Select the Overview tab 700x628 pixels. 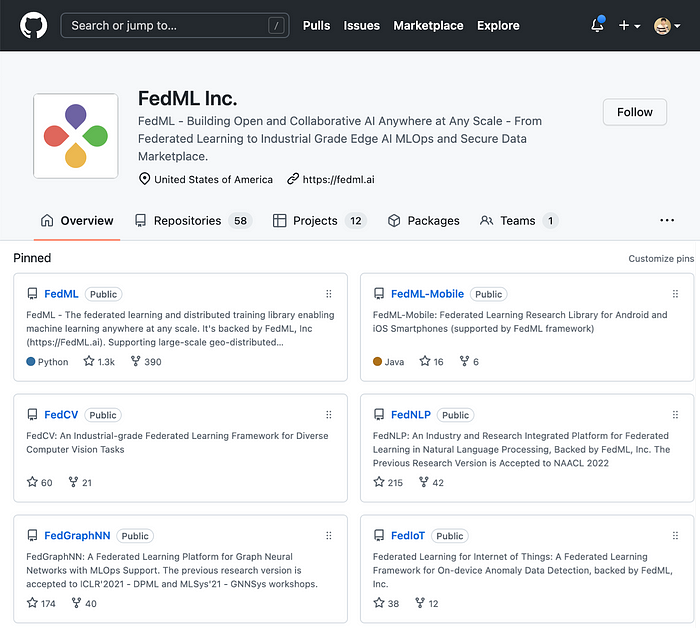tap(77, 220)
